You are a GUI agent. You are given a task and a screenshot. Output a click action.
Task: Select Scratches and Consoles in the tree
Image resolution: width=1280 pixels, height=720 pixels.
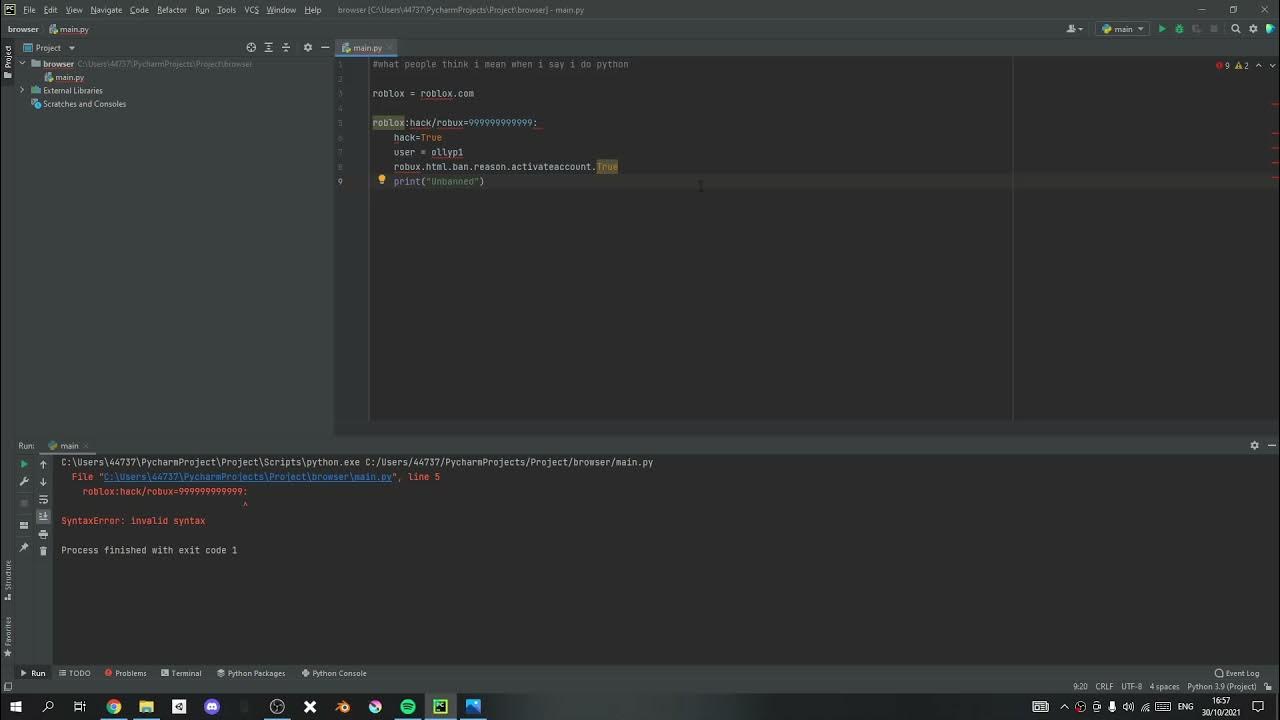coord(78,104)
